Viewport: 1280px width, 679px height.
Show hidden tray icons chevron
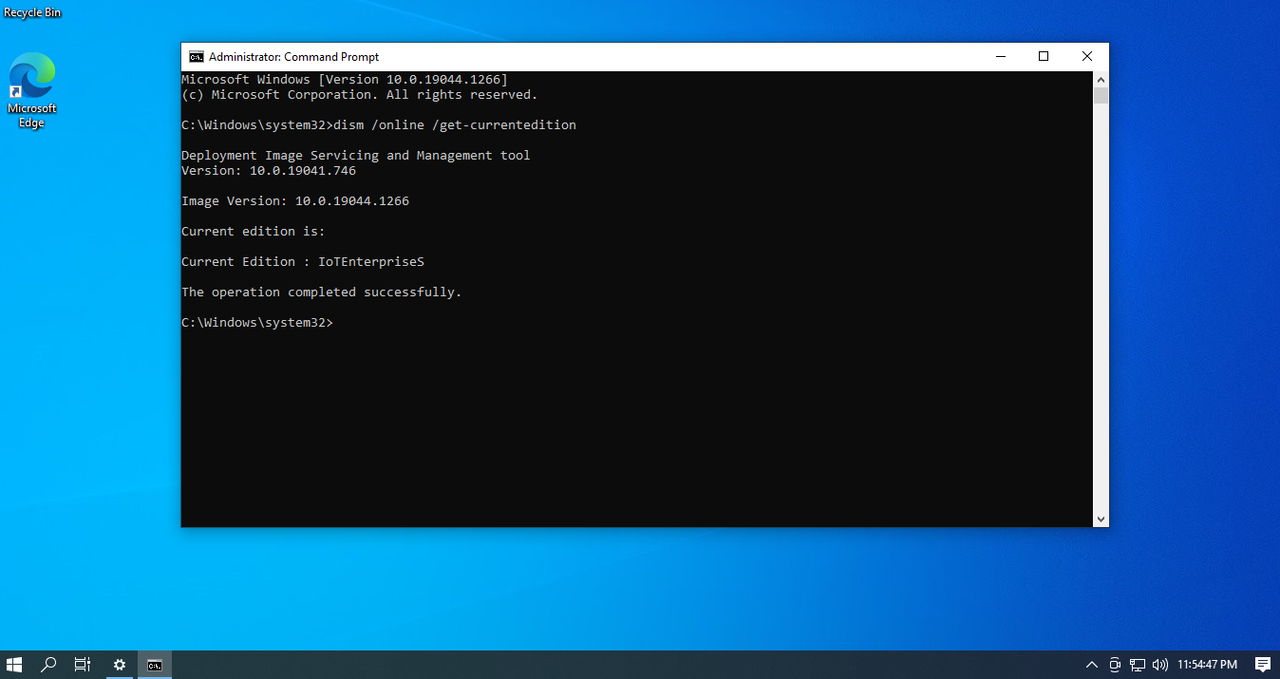pyautogui.click(x=1092, y=664)
